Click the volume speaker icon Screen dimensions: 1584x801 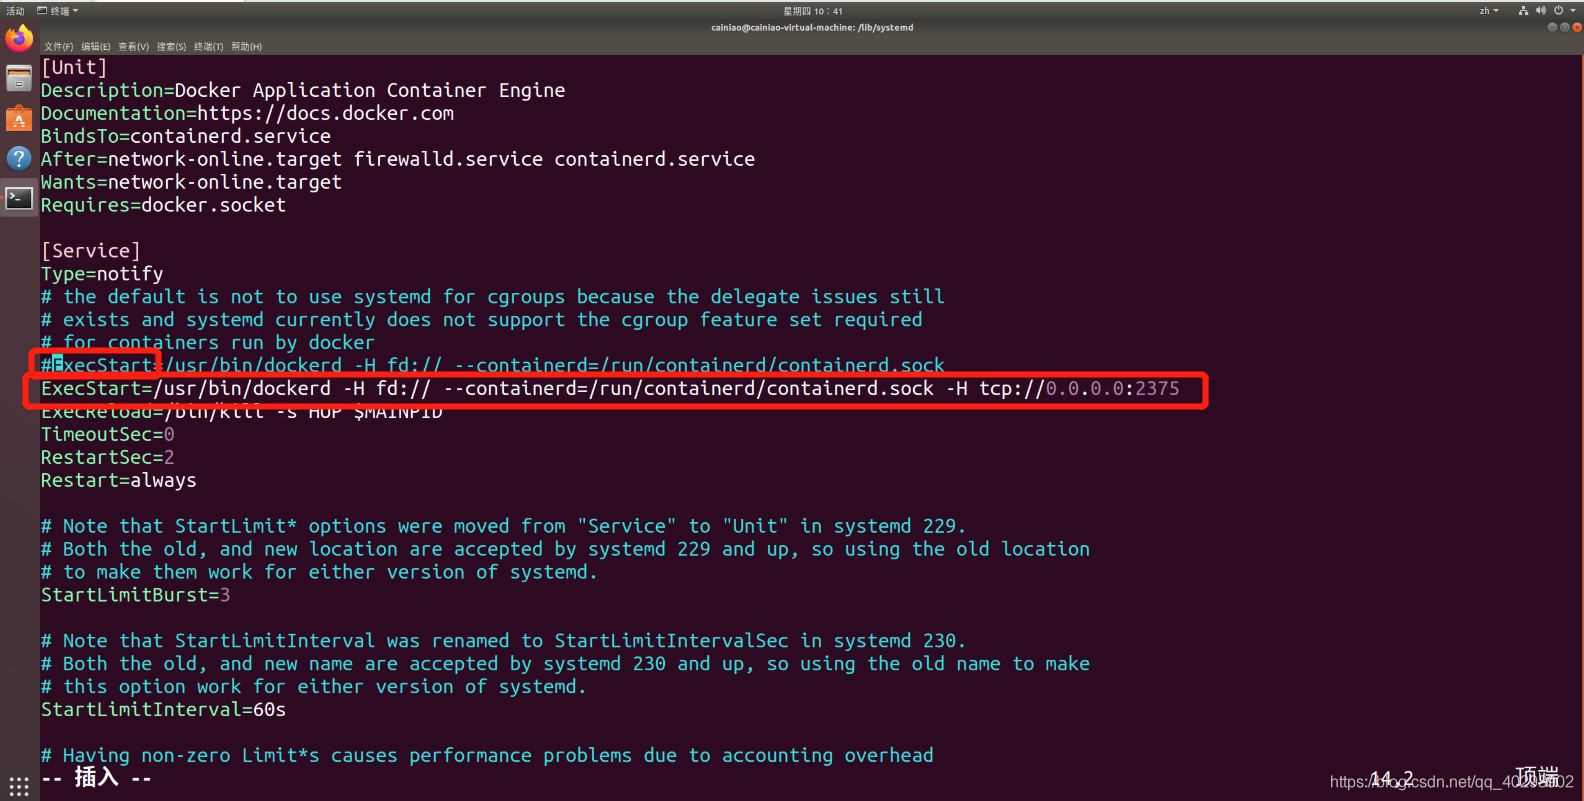tap(1540, 11)
